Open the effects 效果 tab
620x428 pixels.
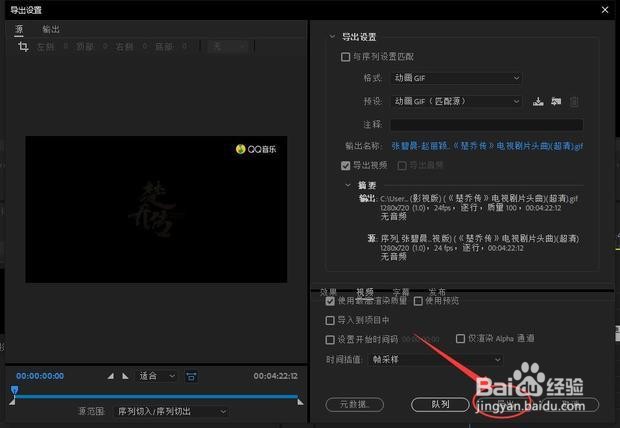tap(328, 292)
